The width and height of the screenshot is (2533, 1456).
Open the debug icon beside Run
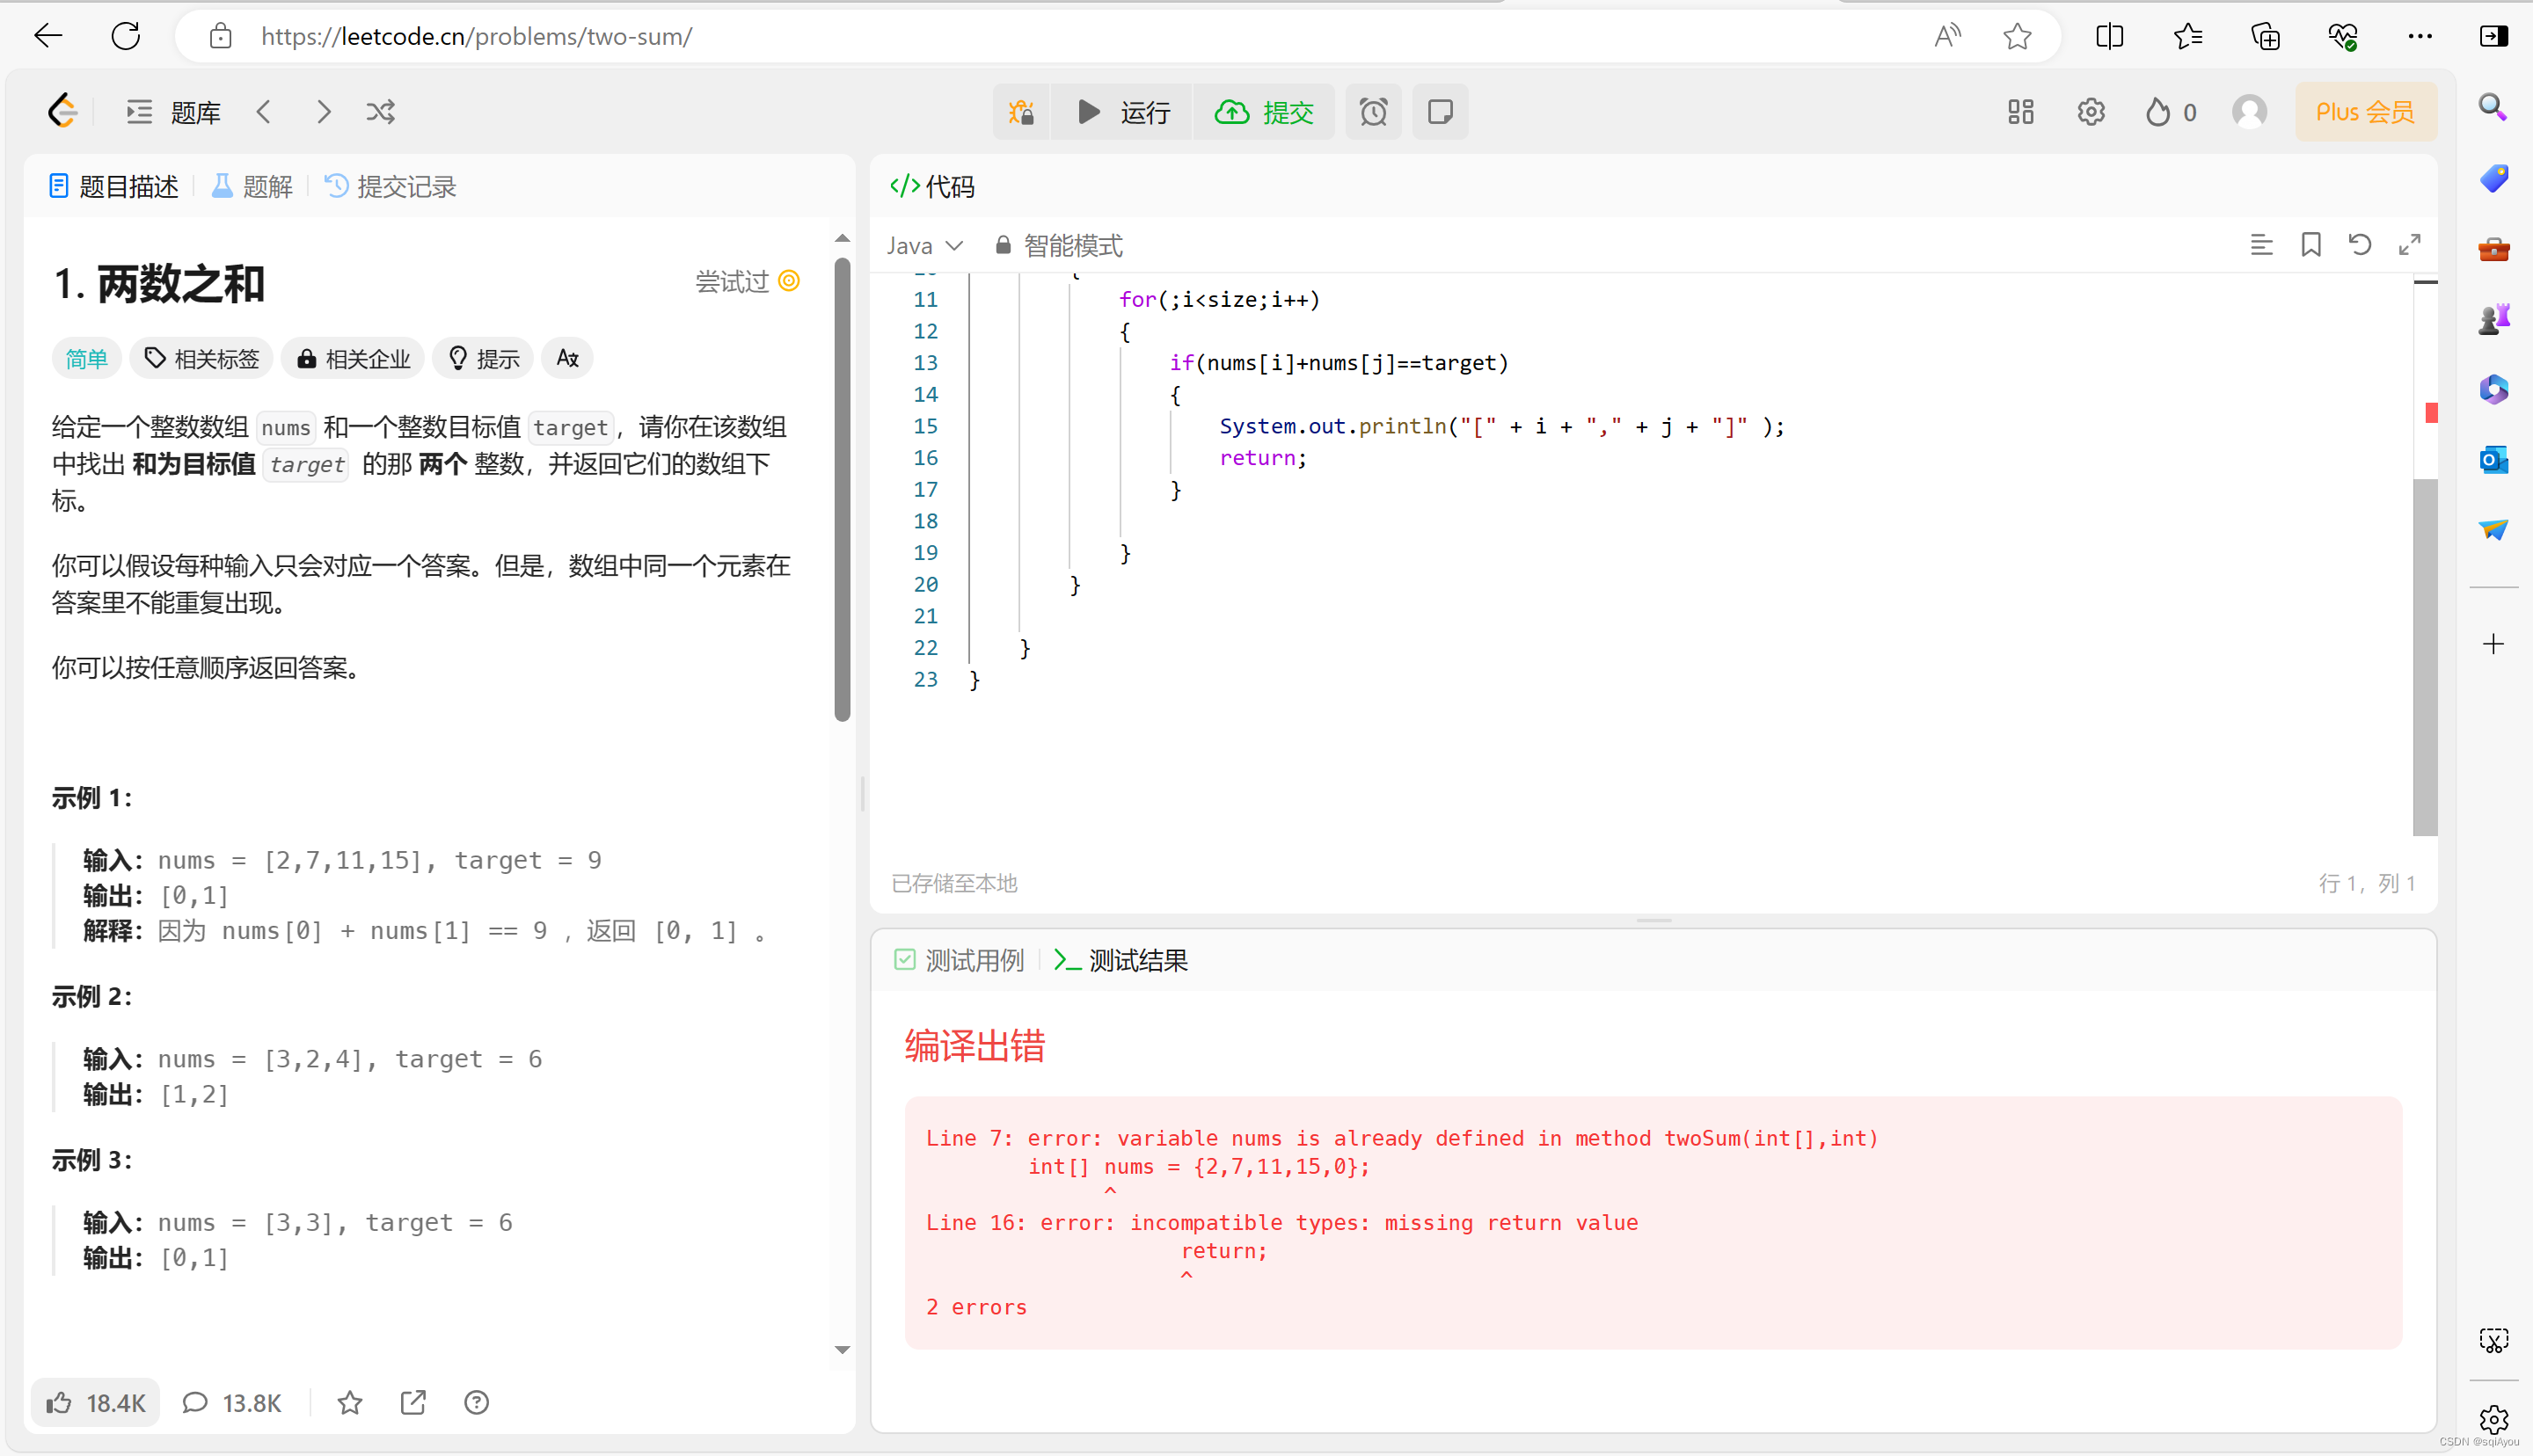1021,112
